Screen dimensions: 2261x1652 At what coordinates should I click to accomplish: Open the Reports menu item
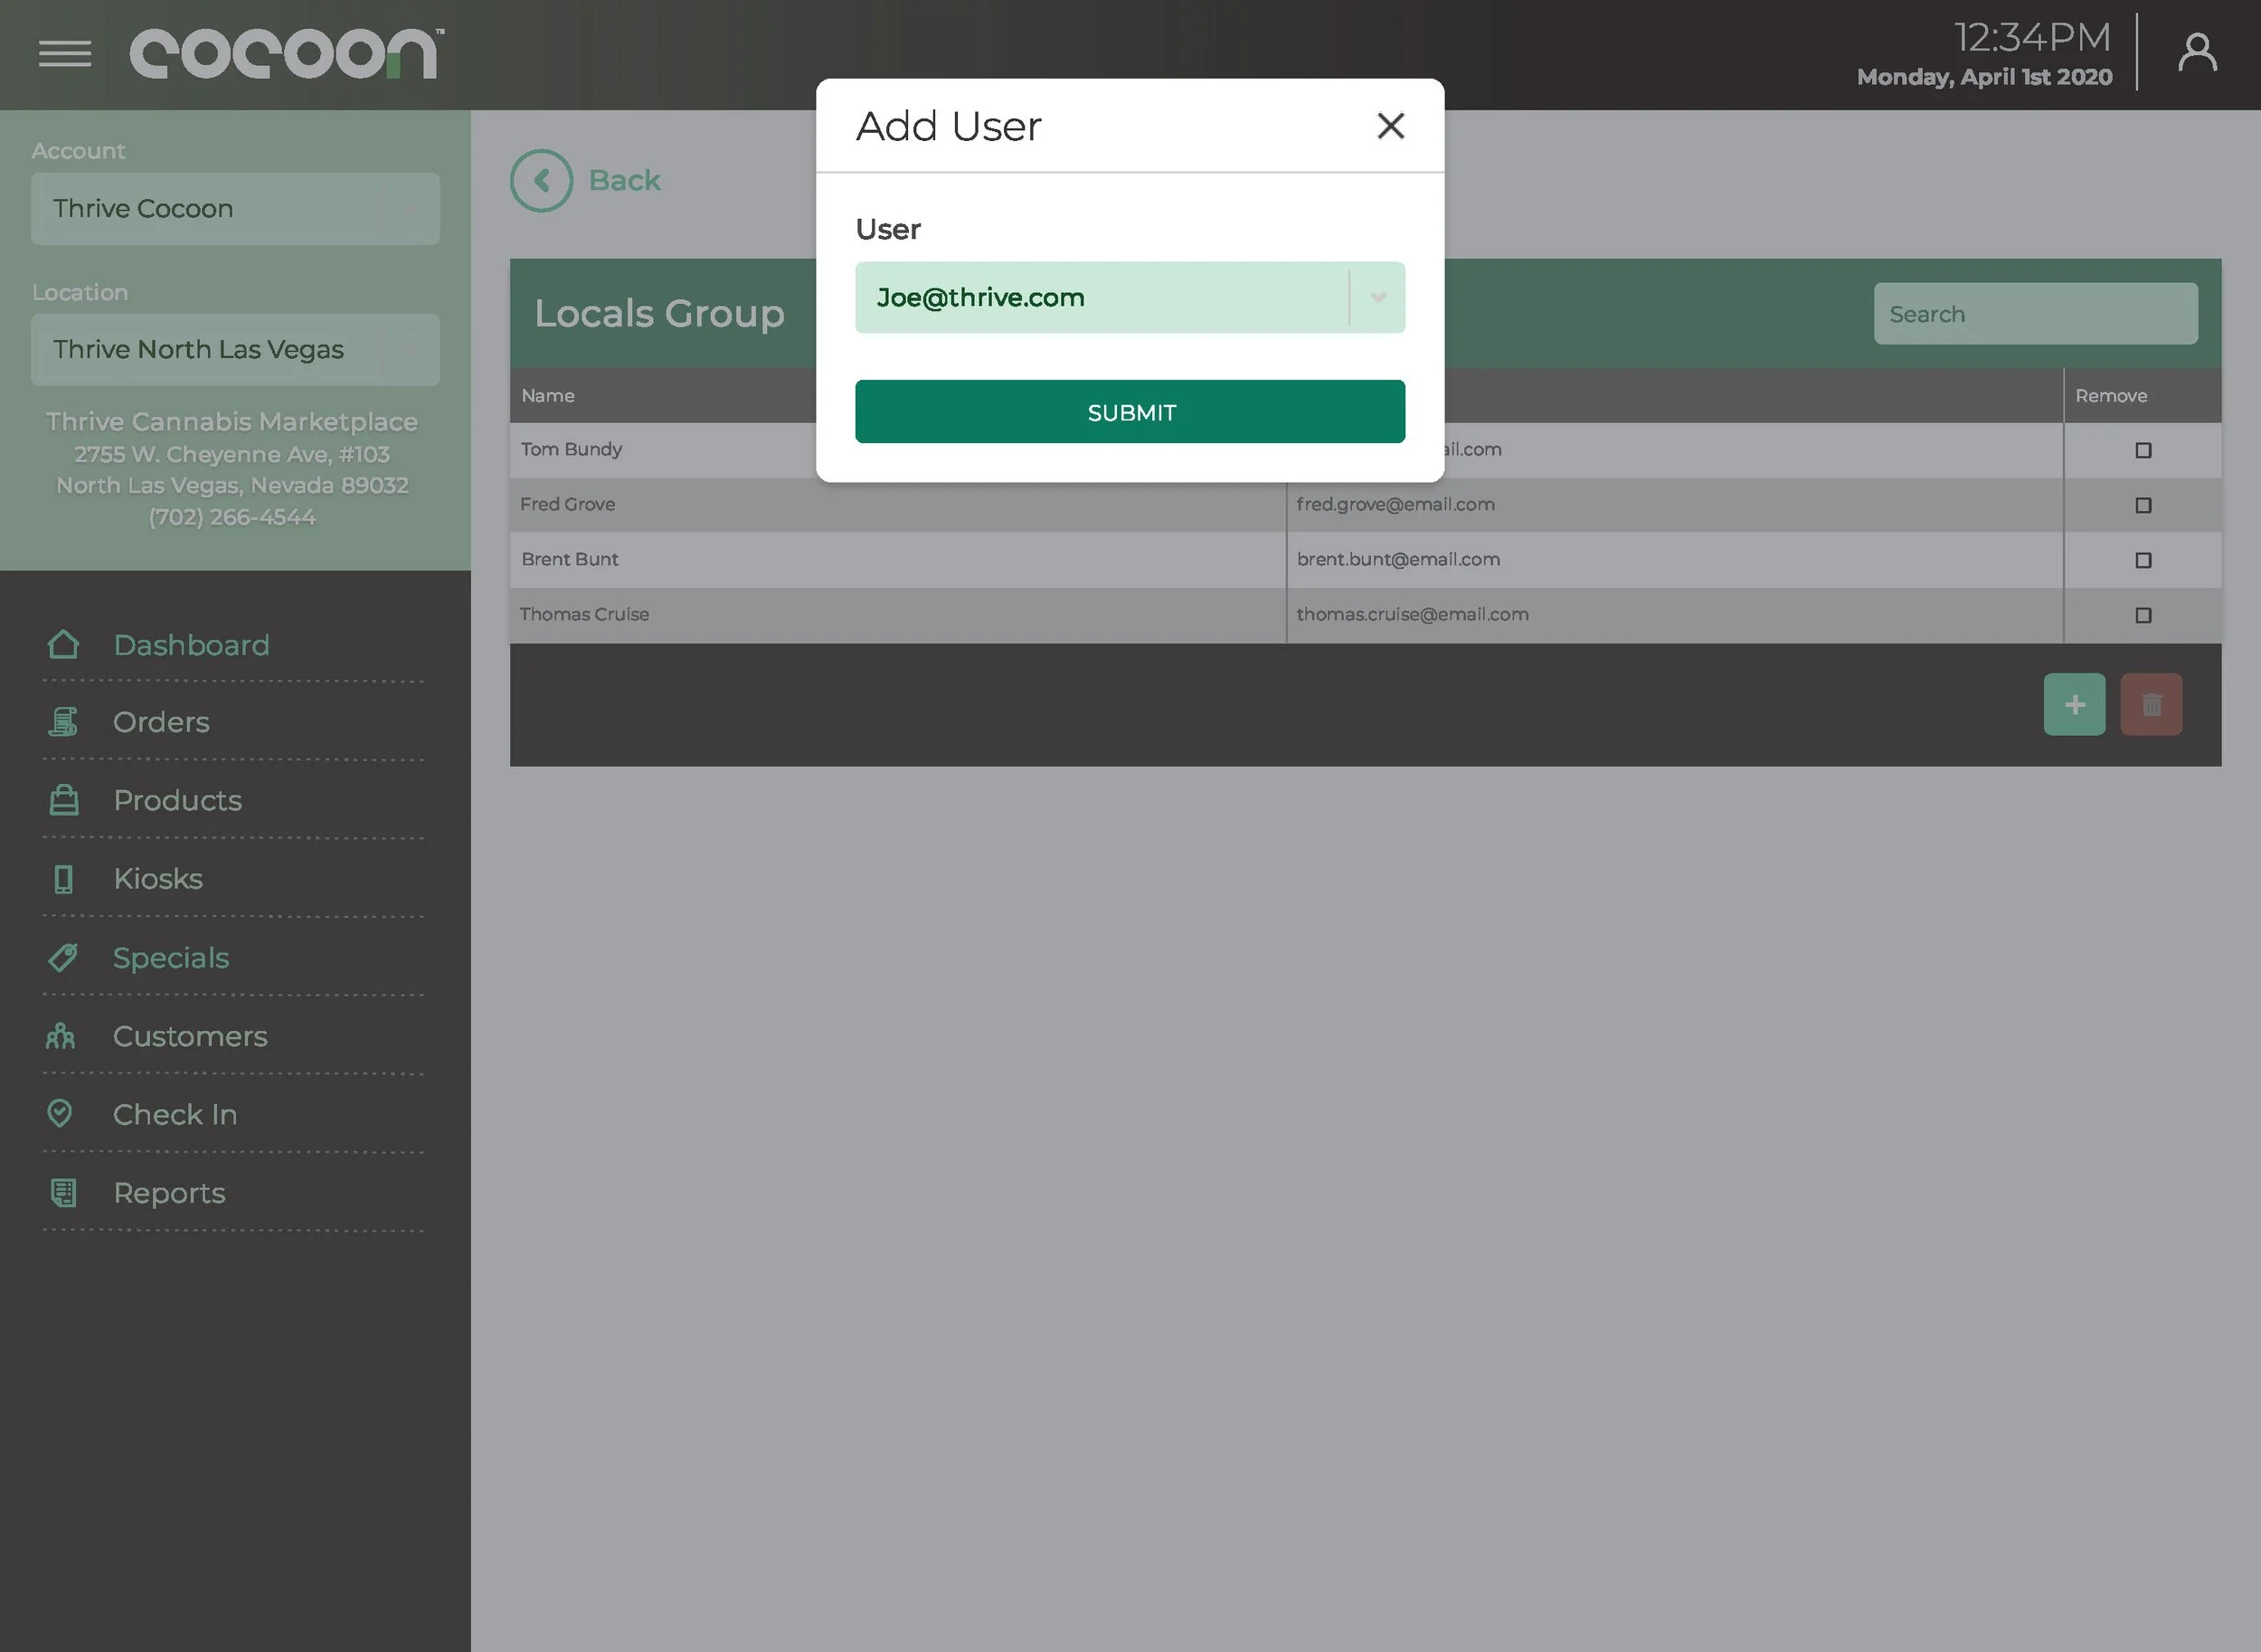click(169, 1193)
